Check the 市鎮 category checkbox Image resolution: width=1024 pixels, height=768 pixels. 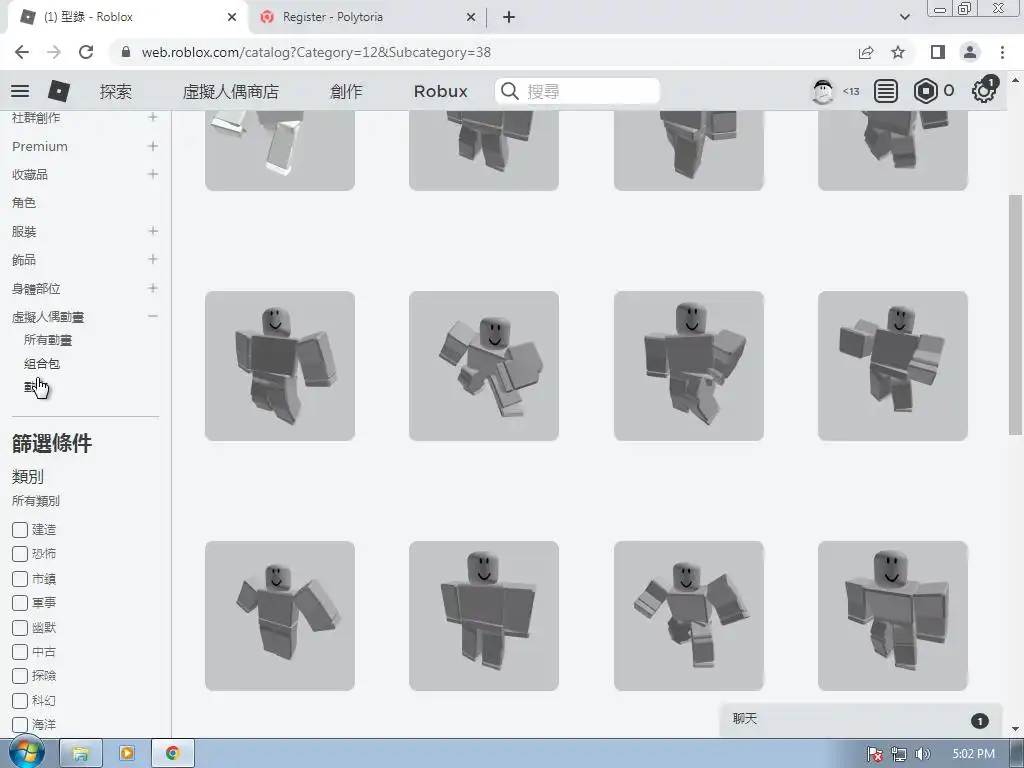pyautogui.click(x=20, y=579)
